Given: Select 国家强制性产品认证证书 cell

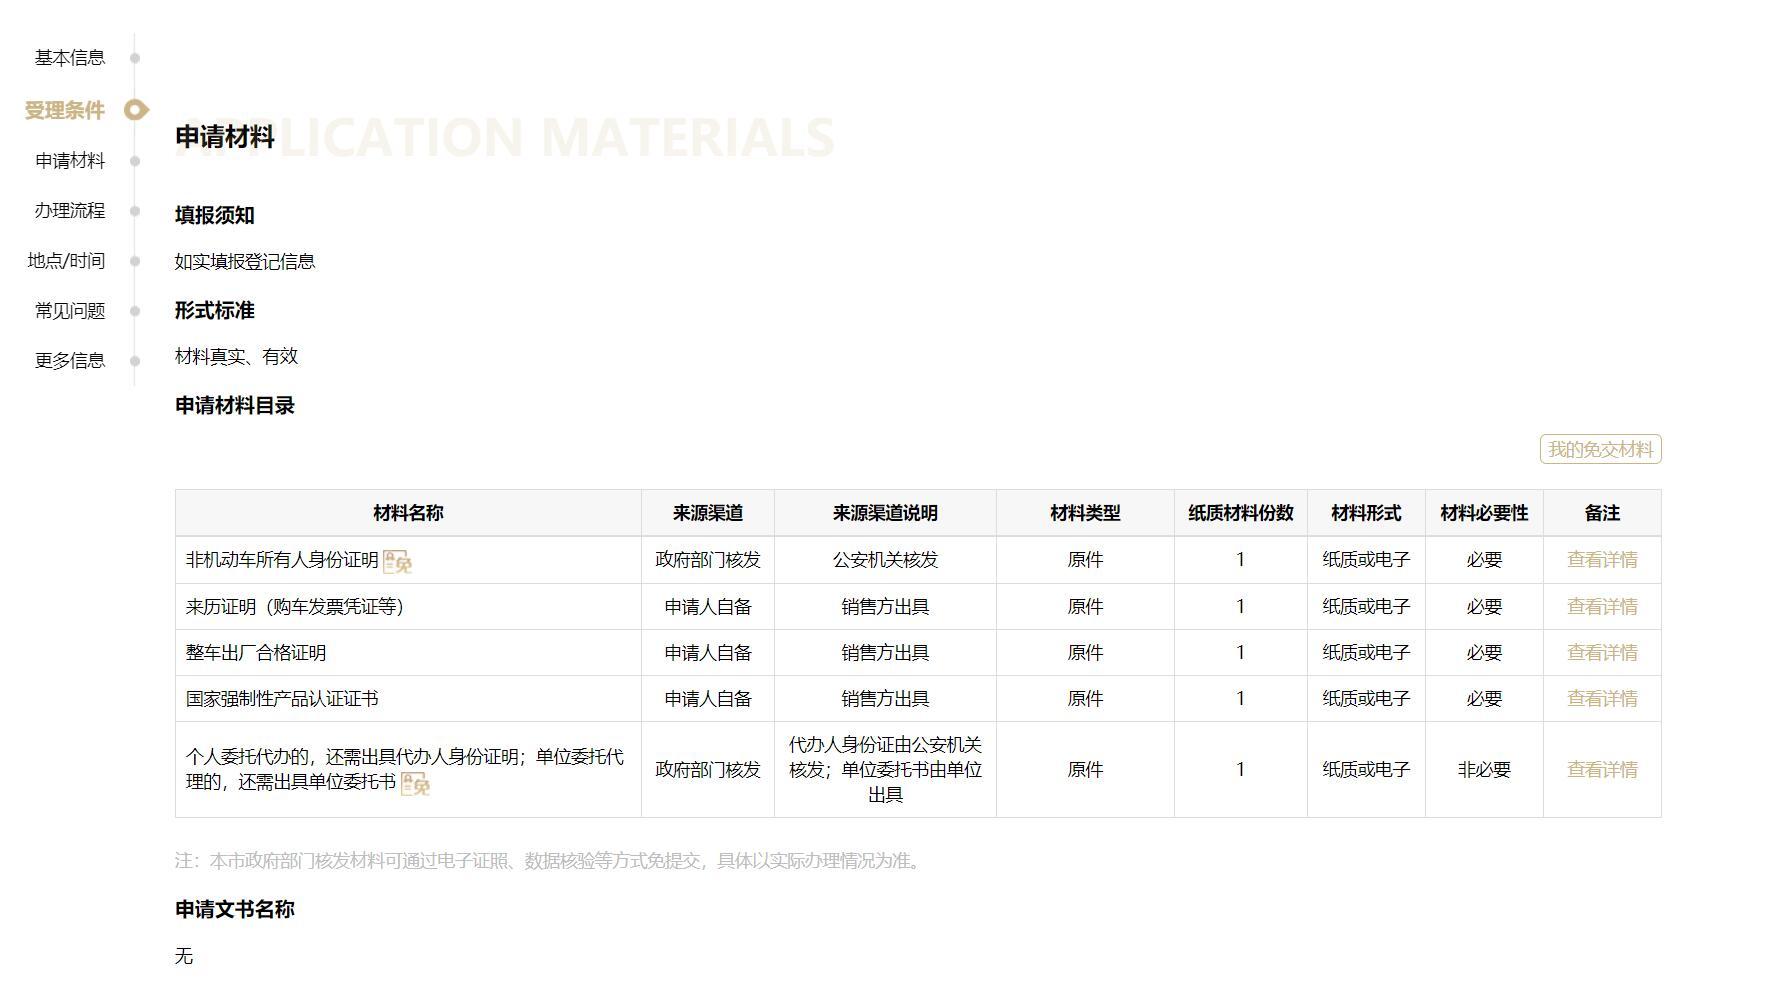Looking at the screenshot, I should (x=408, y=699).
